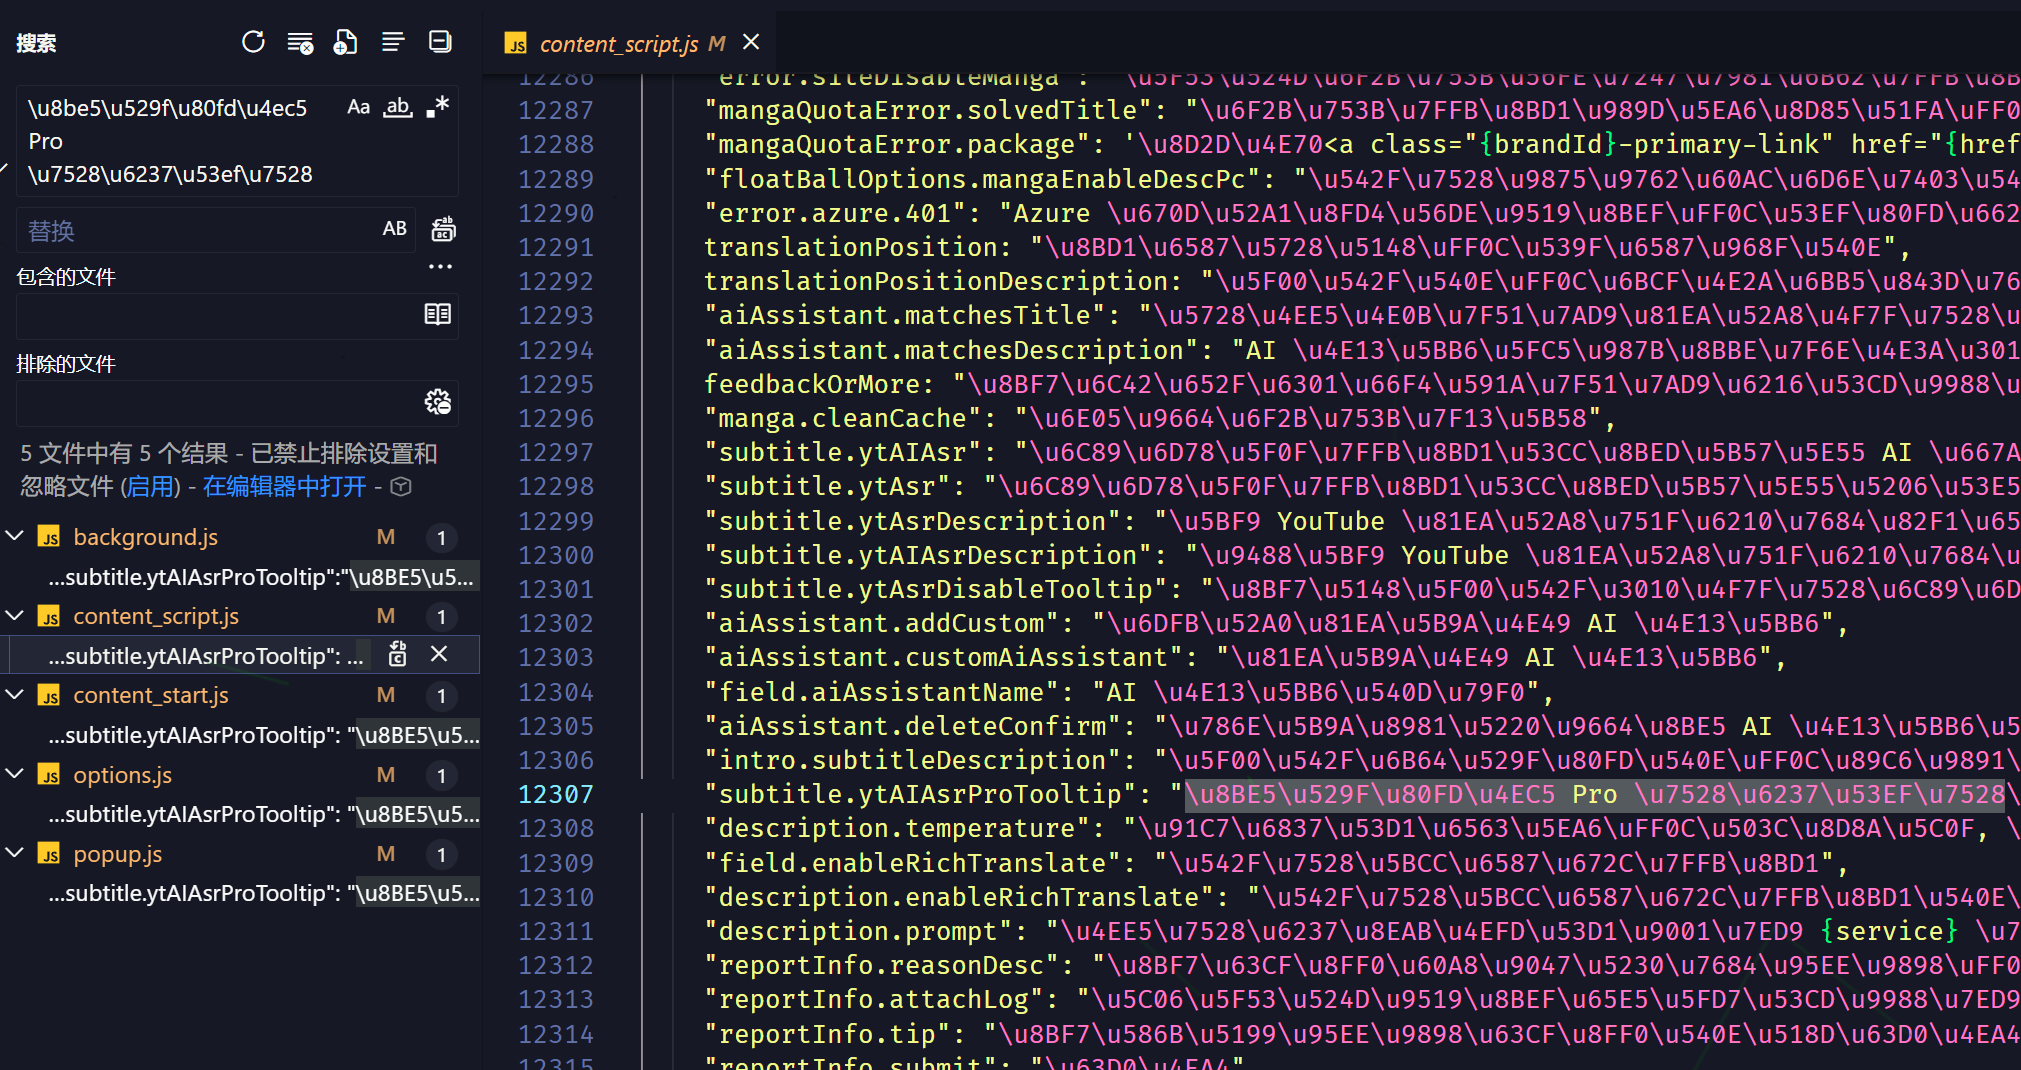Viewport: 2021px width, 1070px height.
Task: Click the result count badge for options.js
Action: [x=441, y=776]
